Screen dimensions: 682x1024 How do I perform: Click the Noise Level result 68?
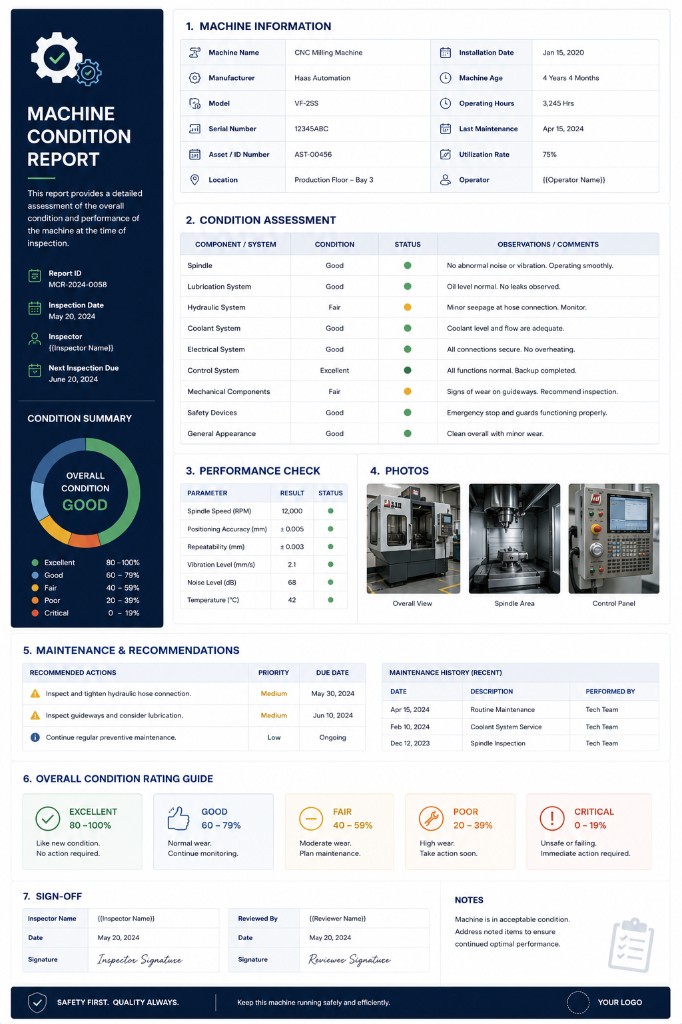[291, 583]
